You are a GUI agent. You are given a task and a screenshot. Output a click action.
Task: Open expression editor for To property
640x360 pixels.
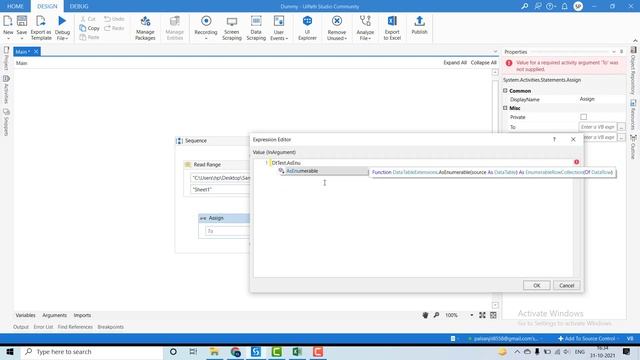(621, 127)
